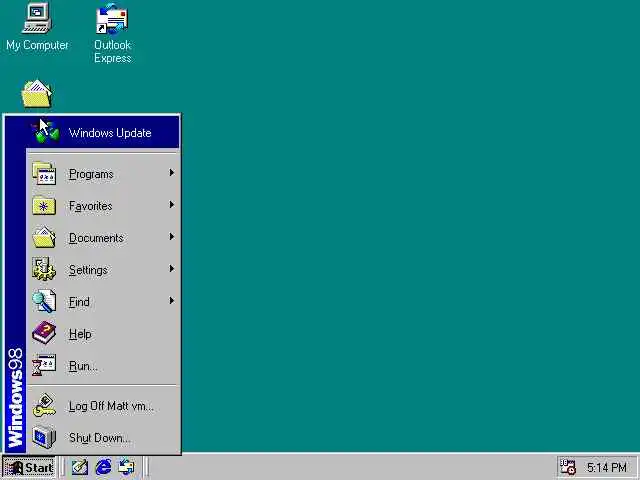
Task: Select the documents folder icon on desktop
Action: [37, 94]
